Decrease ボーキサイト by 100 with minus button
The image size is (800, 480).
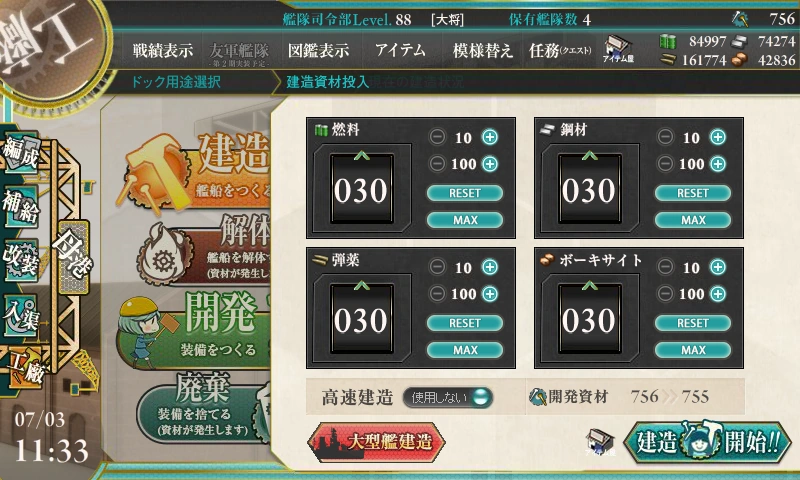tap(665, 293)
